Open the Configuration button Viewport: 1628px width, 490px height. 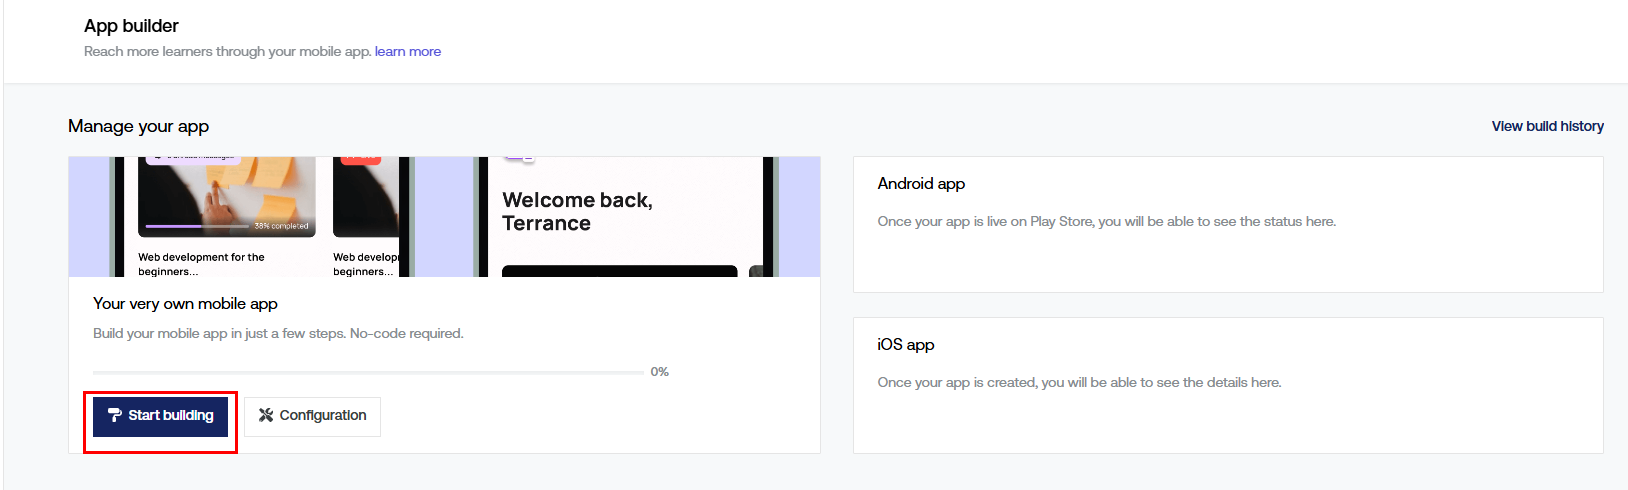(312, 416)
